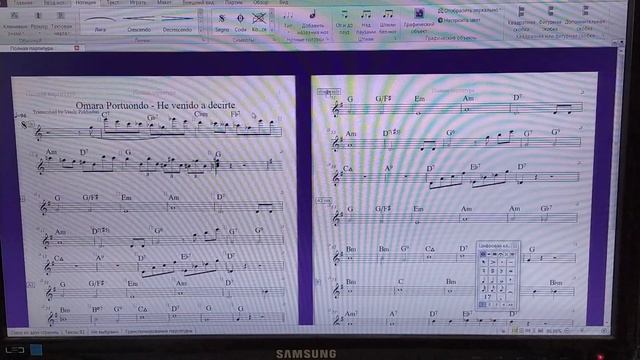
Task: Select the rest button on Keypad
Action: (487, 297)
